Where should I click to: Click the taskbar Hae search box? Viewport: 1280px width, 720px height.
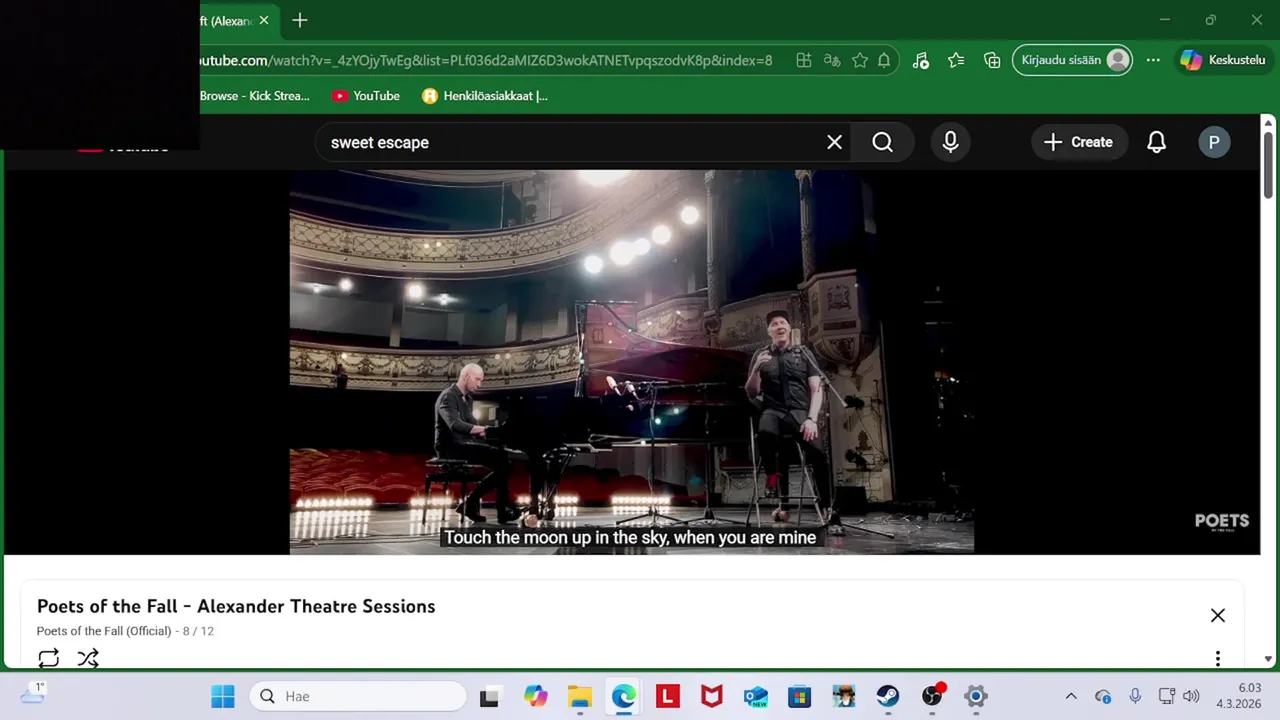pos(358,696)
